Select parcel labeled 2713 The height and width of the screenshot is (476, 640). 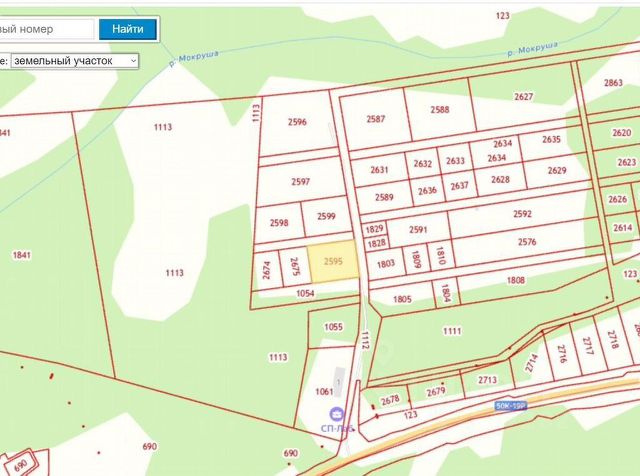(487, 380)
